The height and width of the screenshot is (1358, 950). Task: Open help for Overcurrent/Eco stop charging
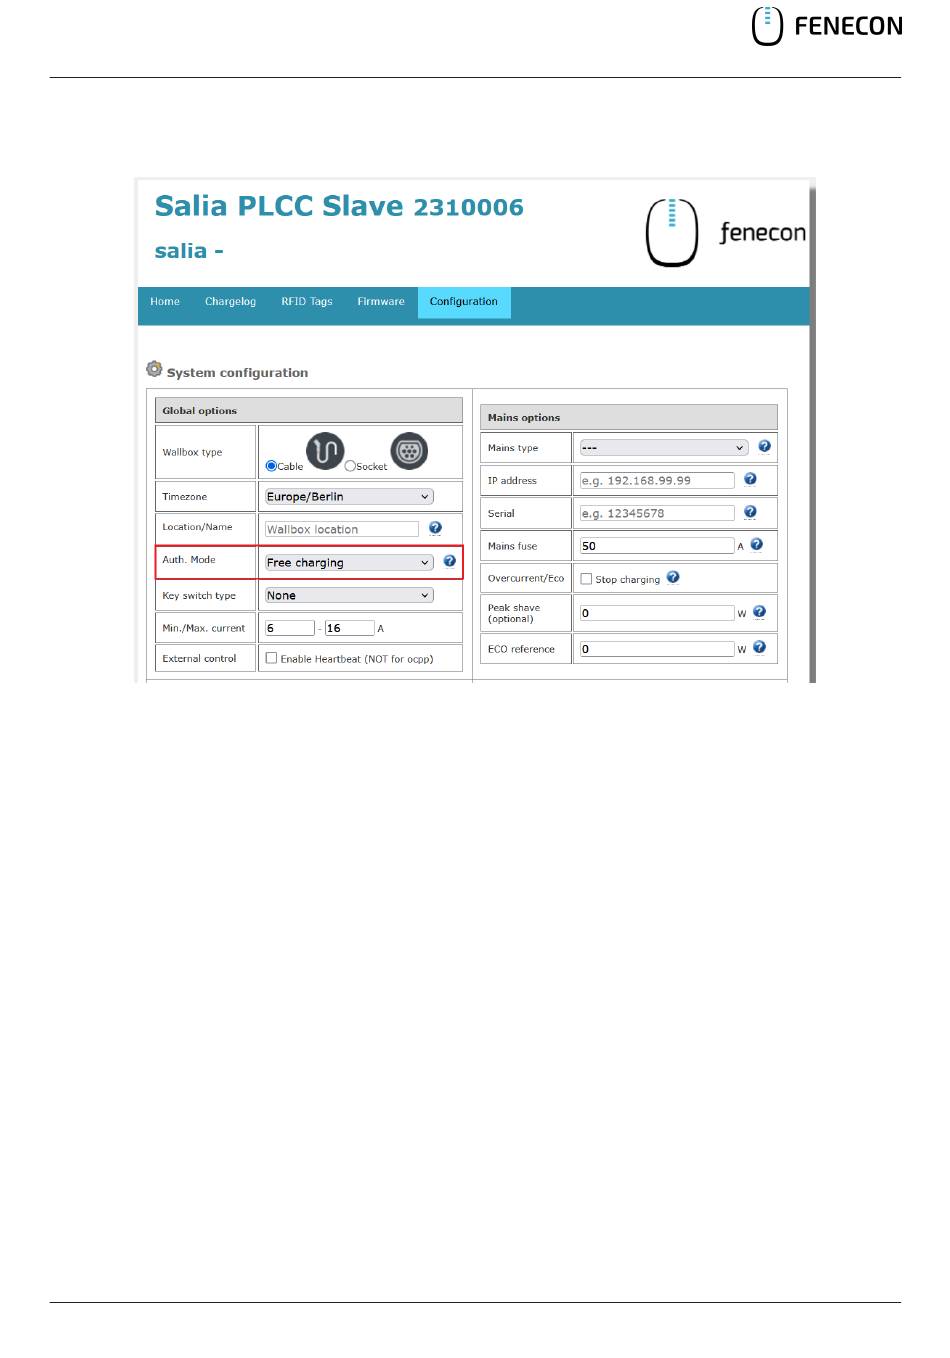pos(673,577)
